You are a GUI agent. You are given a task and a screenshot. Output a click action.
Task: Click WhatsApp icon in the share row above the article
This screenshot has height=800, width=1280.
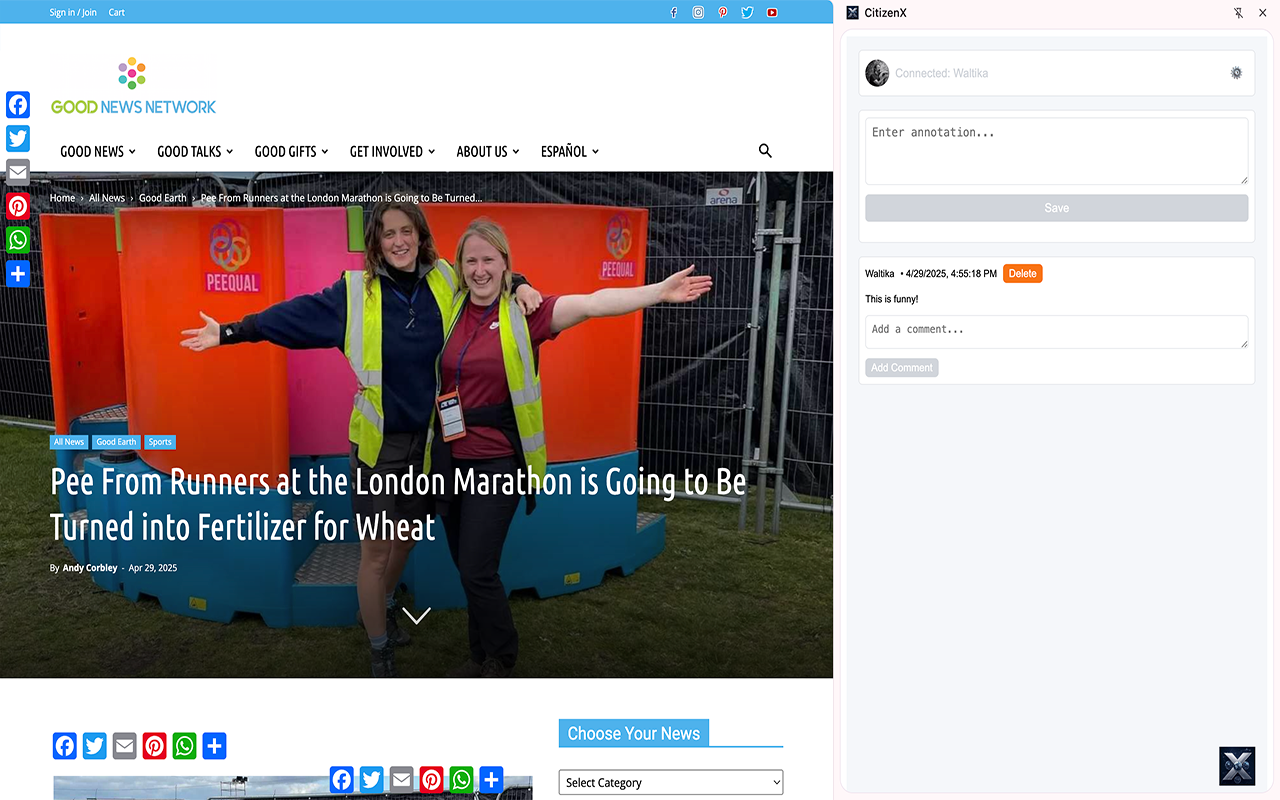coord(185,746)
